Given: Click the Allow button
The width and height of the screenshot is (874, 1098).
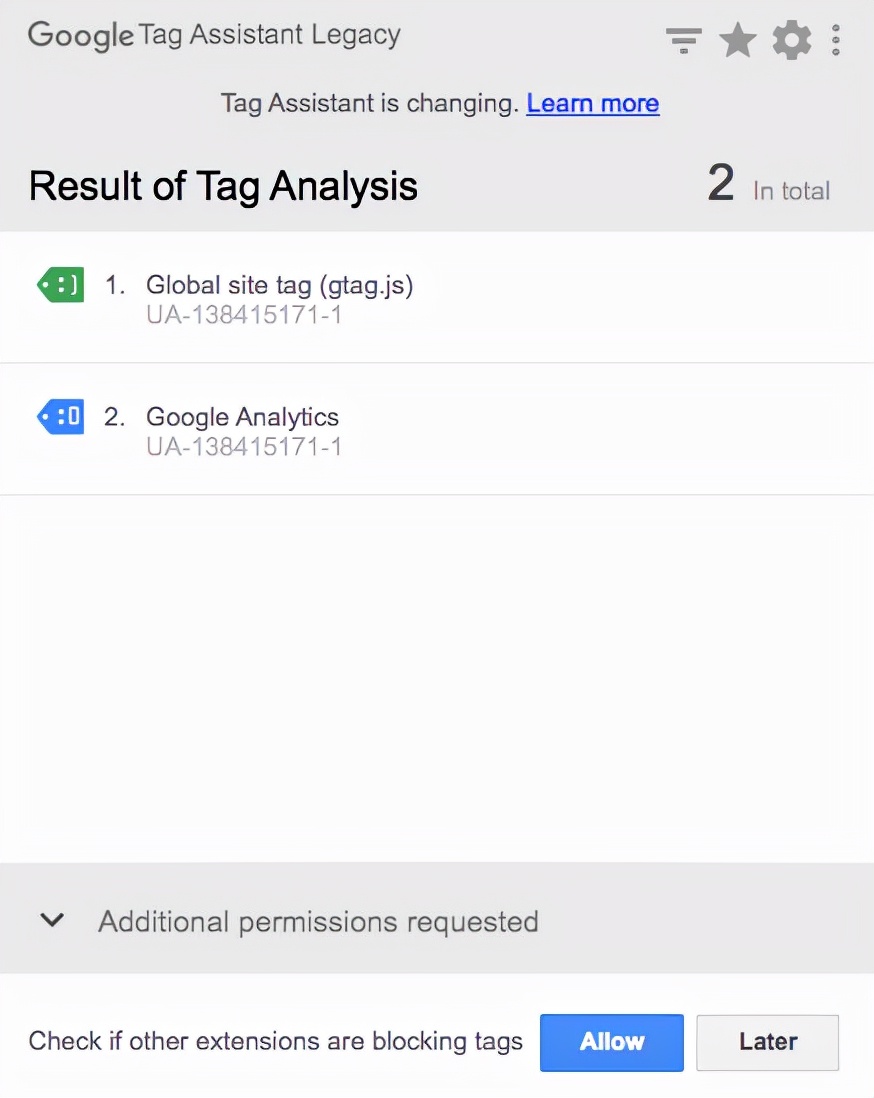Looking at the screenshot, I should [x=611, y=1042].
